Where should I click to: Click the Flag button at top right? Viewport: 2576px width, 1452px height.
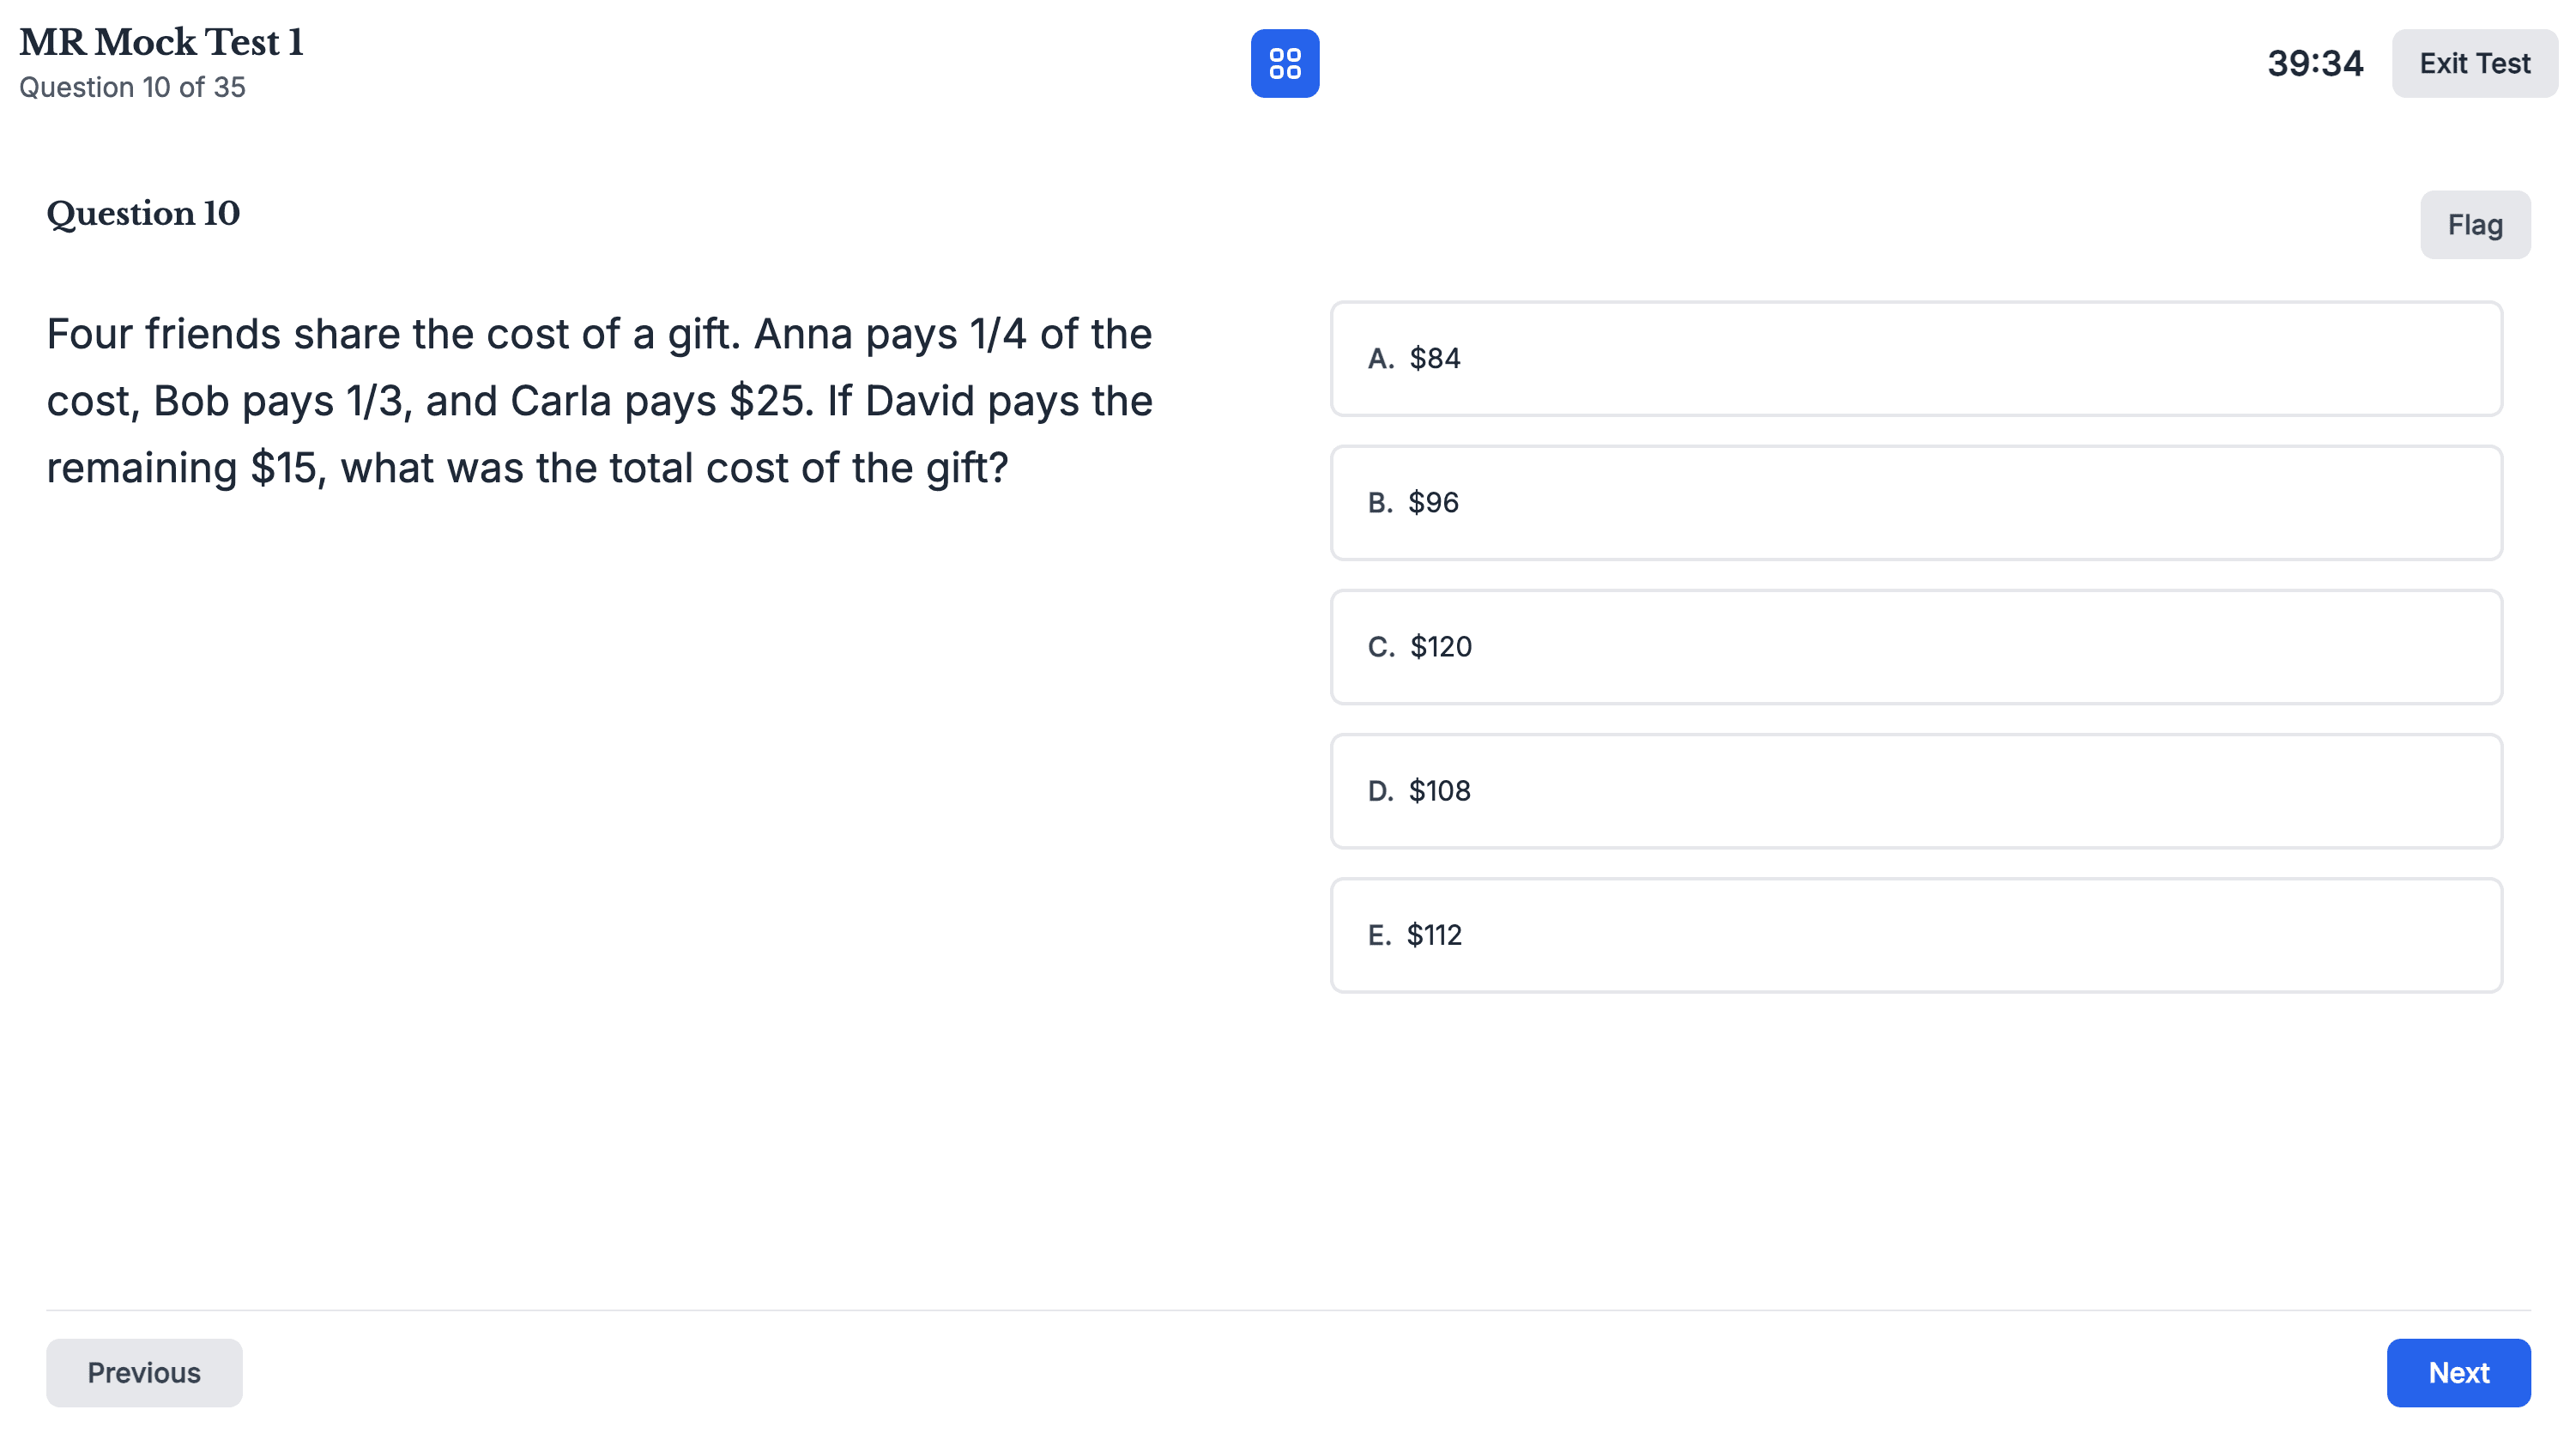[2474, 224]
